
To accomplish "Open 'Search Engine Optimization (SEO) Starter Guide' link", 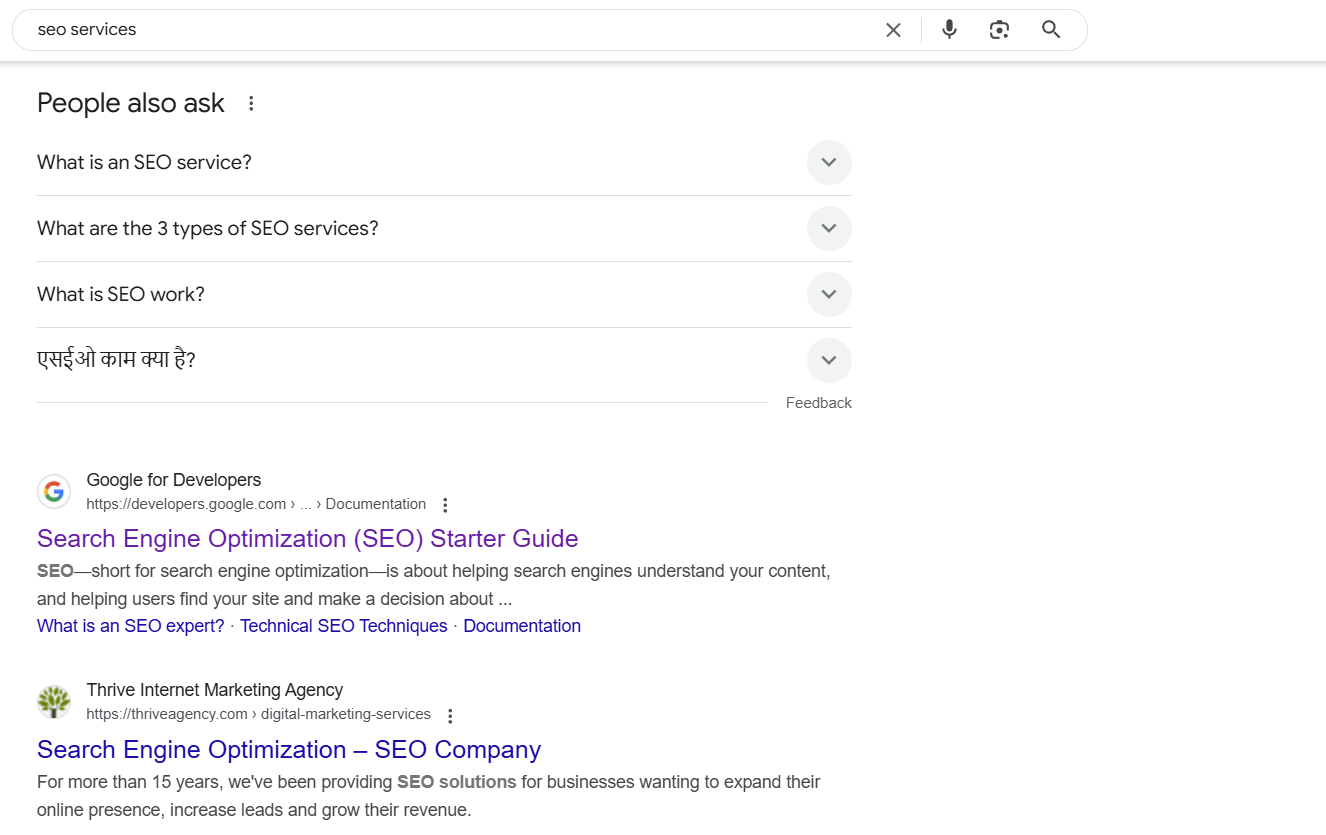I will click(308, 539).
